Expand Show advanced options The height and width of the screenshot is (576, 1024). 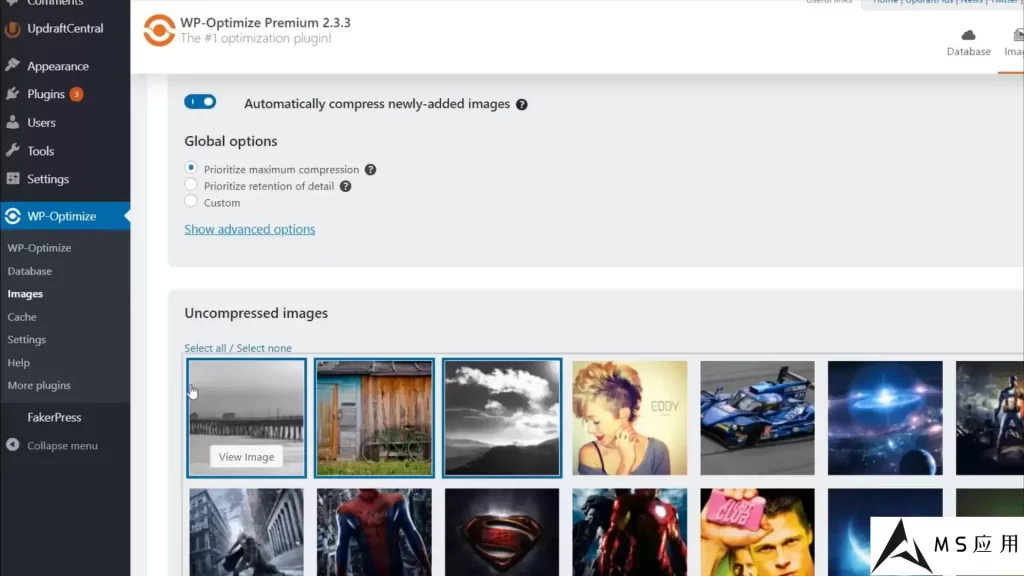pos(249,229)
